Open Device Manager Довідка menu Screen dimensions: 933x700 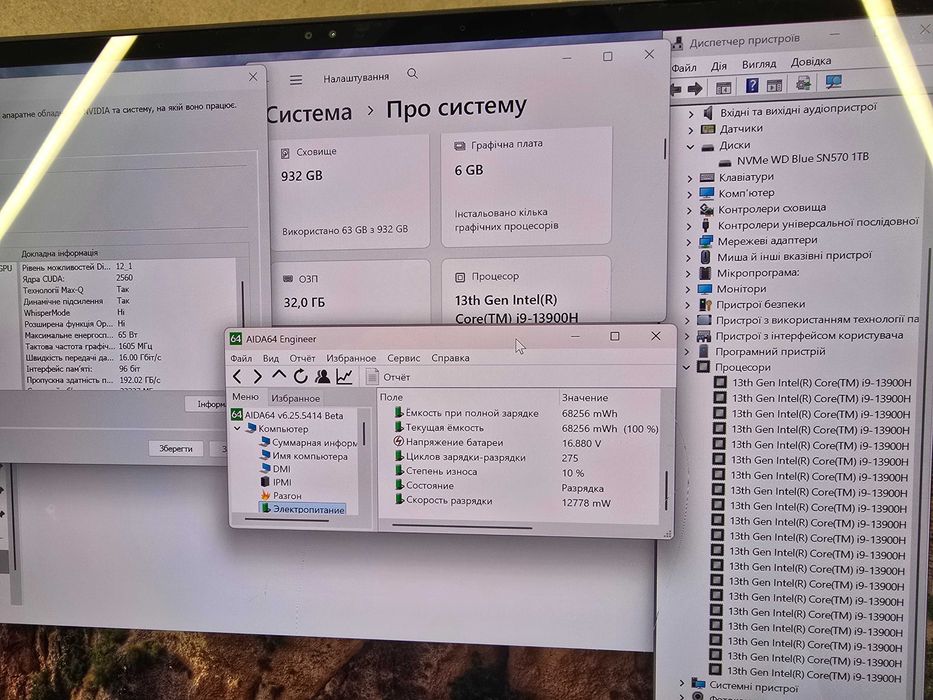(810, 61)
